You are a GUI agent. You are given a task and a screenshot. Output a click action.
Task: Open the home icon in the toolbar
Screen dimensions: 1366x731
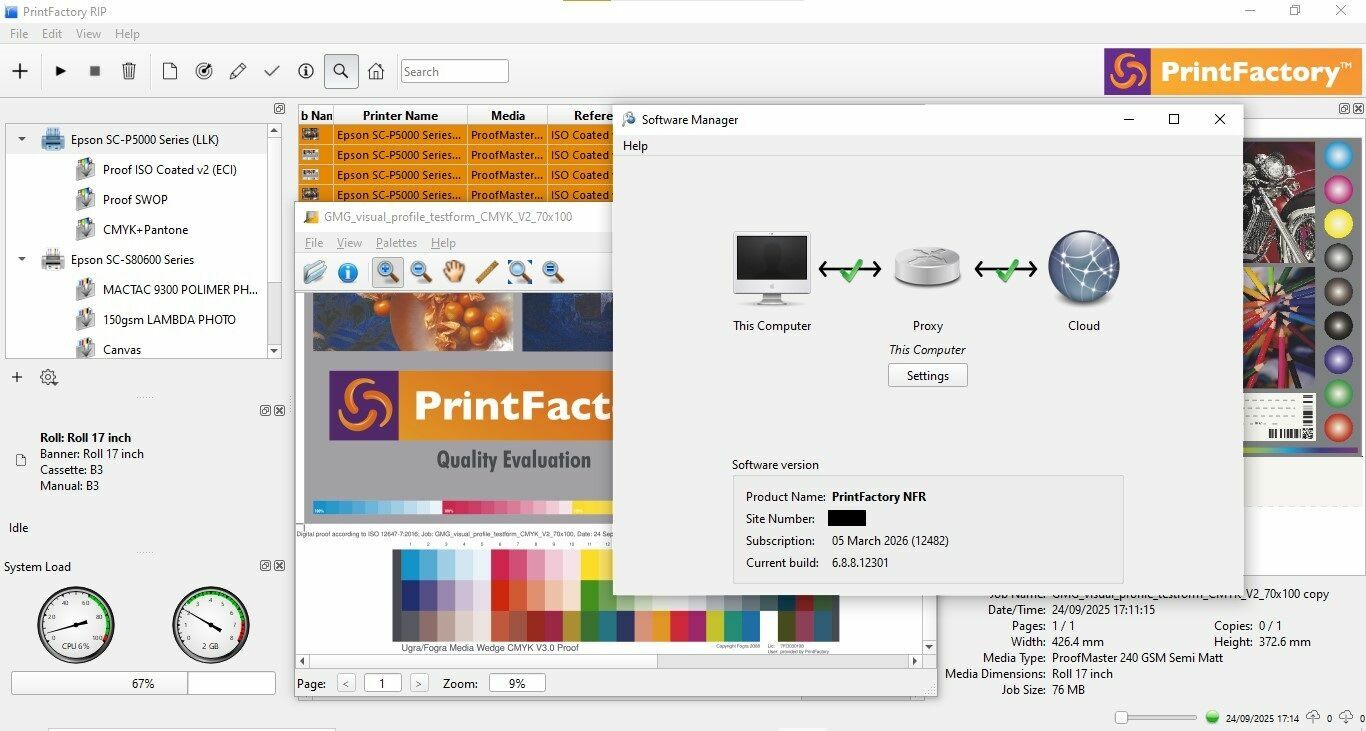376,71
